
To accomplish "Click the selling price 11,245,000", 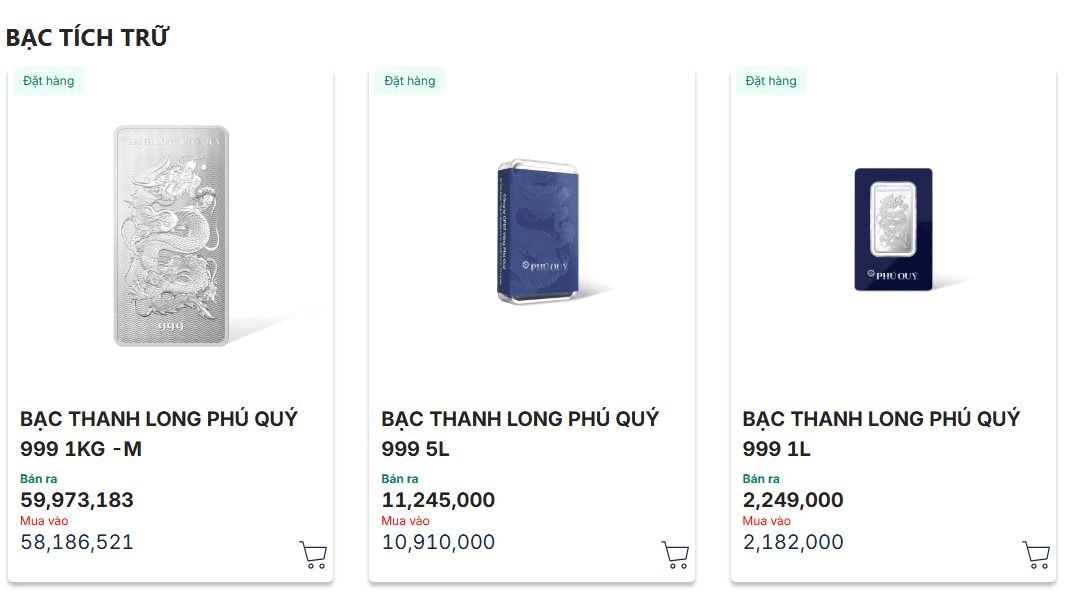I will [438, 500].
